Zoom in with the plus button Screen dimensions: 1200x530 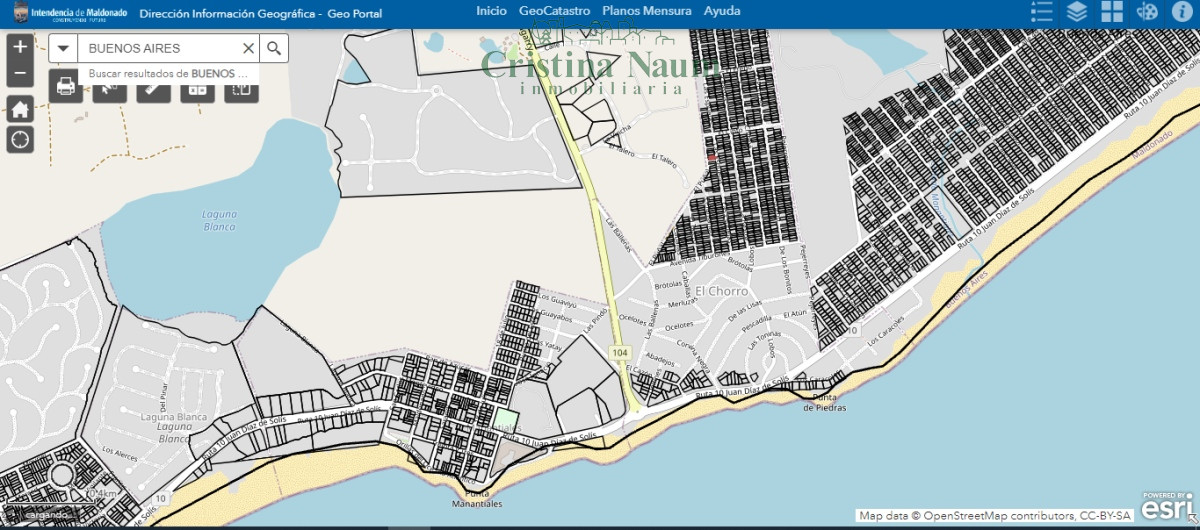pos(20,47)
